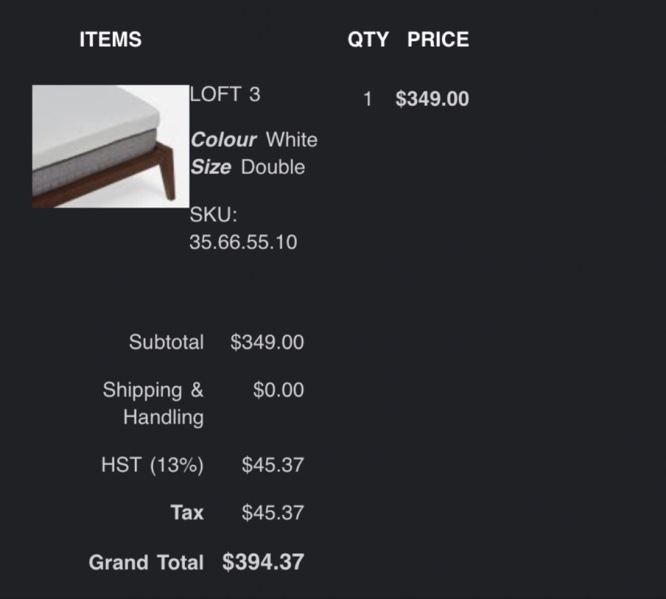Select the shipping amount $0.00

click(x=278, y=390)
